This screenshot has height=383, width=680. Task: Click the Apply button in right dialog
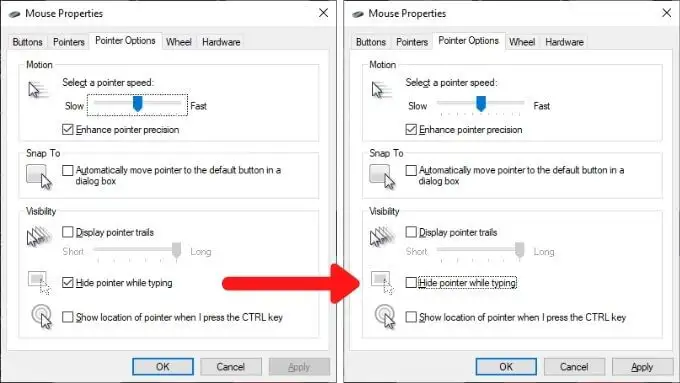pos(642,367)
